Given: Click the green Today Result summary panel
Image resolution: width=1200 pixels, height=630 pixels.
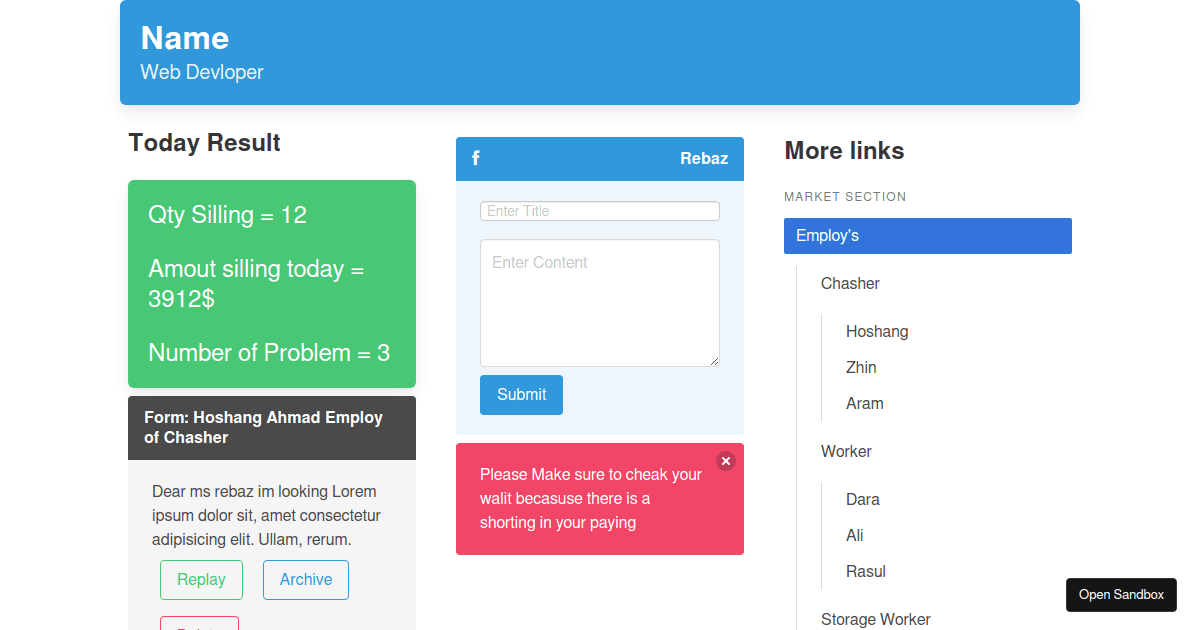Looking at the screenshot, I should 271,284.
